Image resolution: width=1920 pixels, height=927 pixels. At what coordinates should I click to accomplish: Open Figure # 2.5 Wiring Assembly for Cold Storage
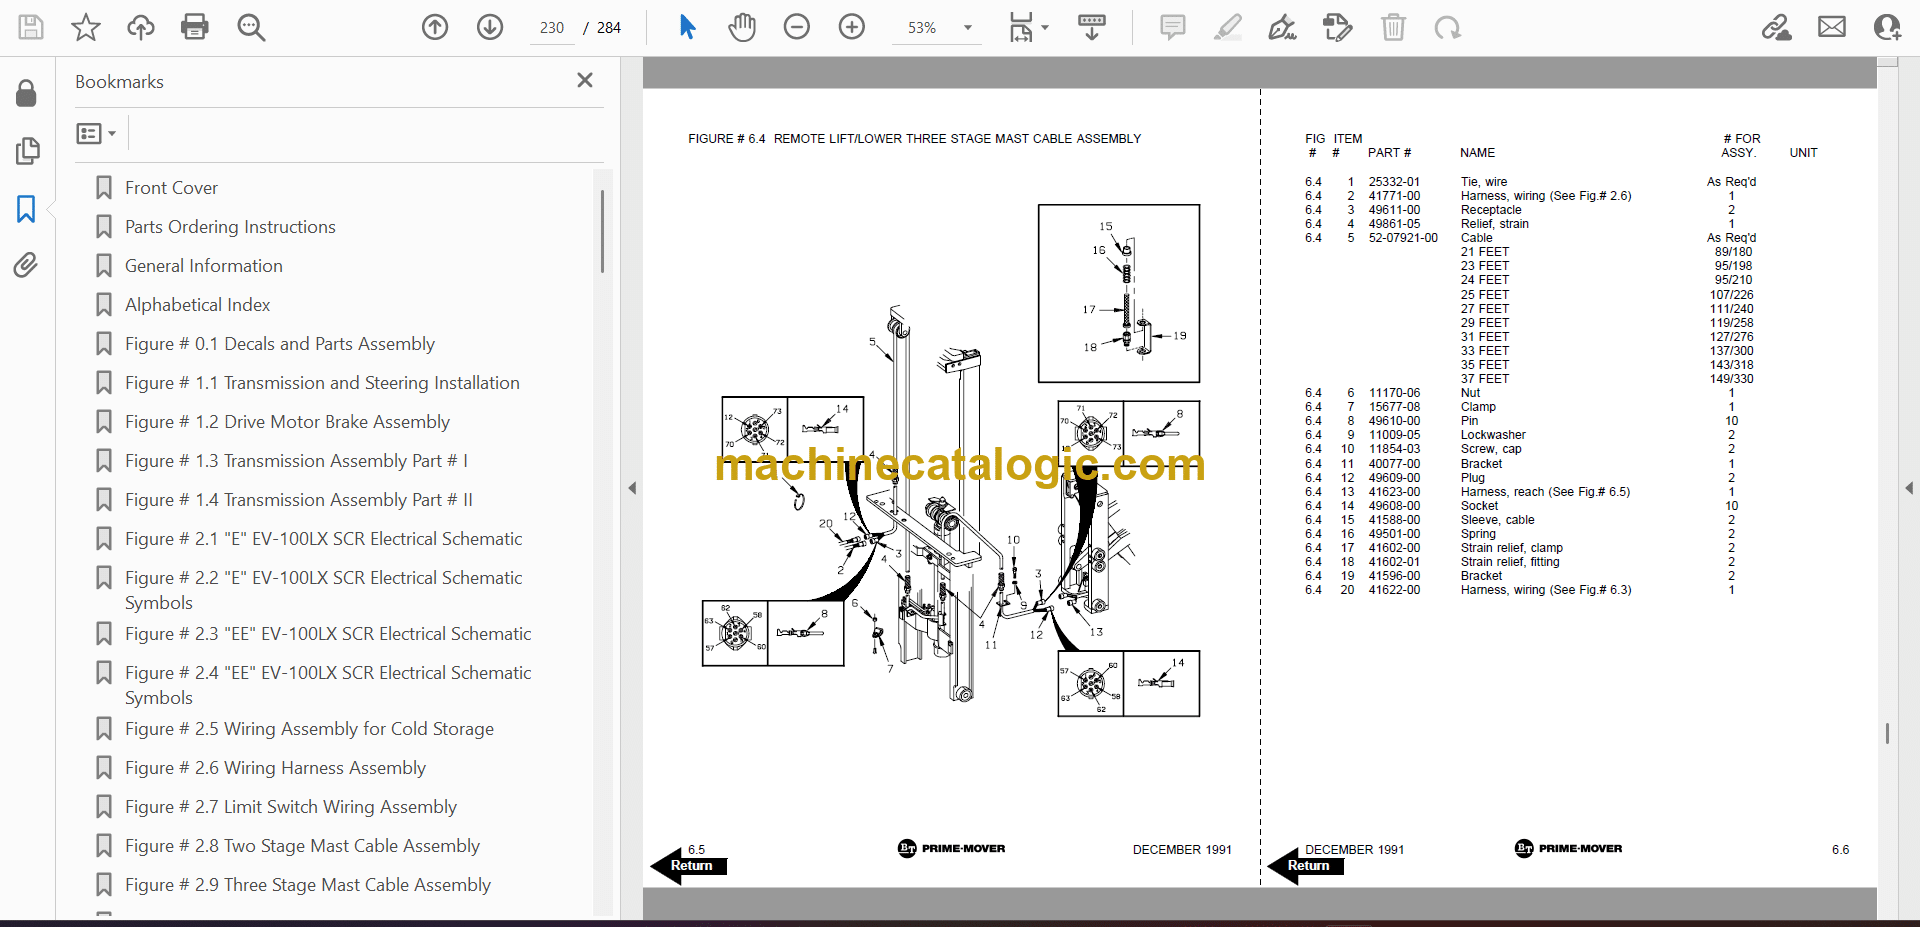309,729
